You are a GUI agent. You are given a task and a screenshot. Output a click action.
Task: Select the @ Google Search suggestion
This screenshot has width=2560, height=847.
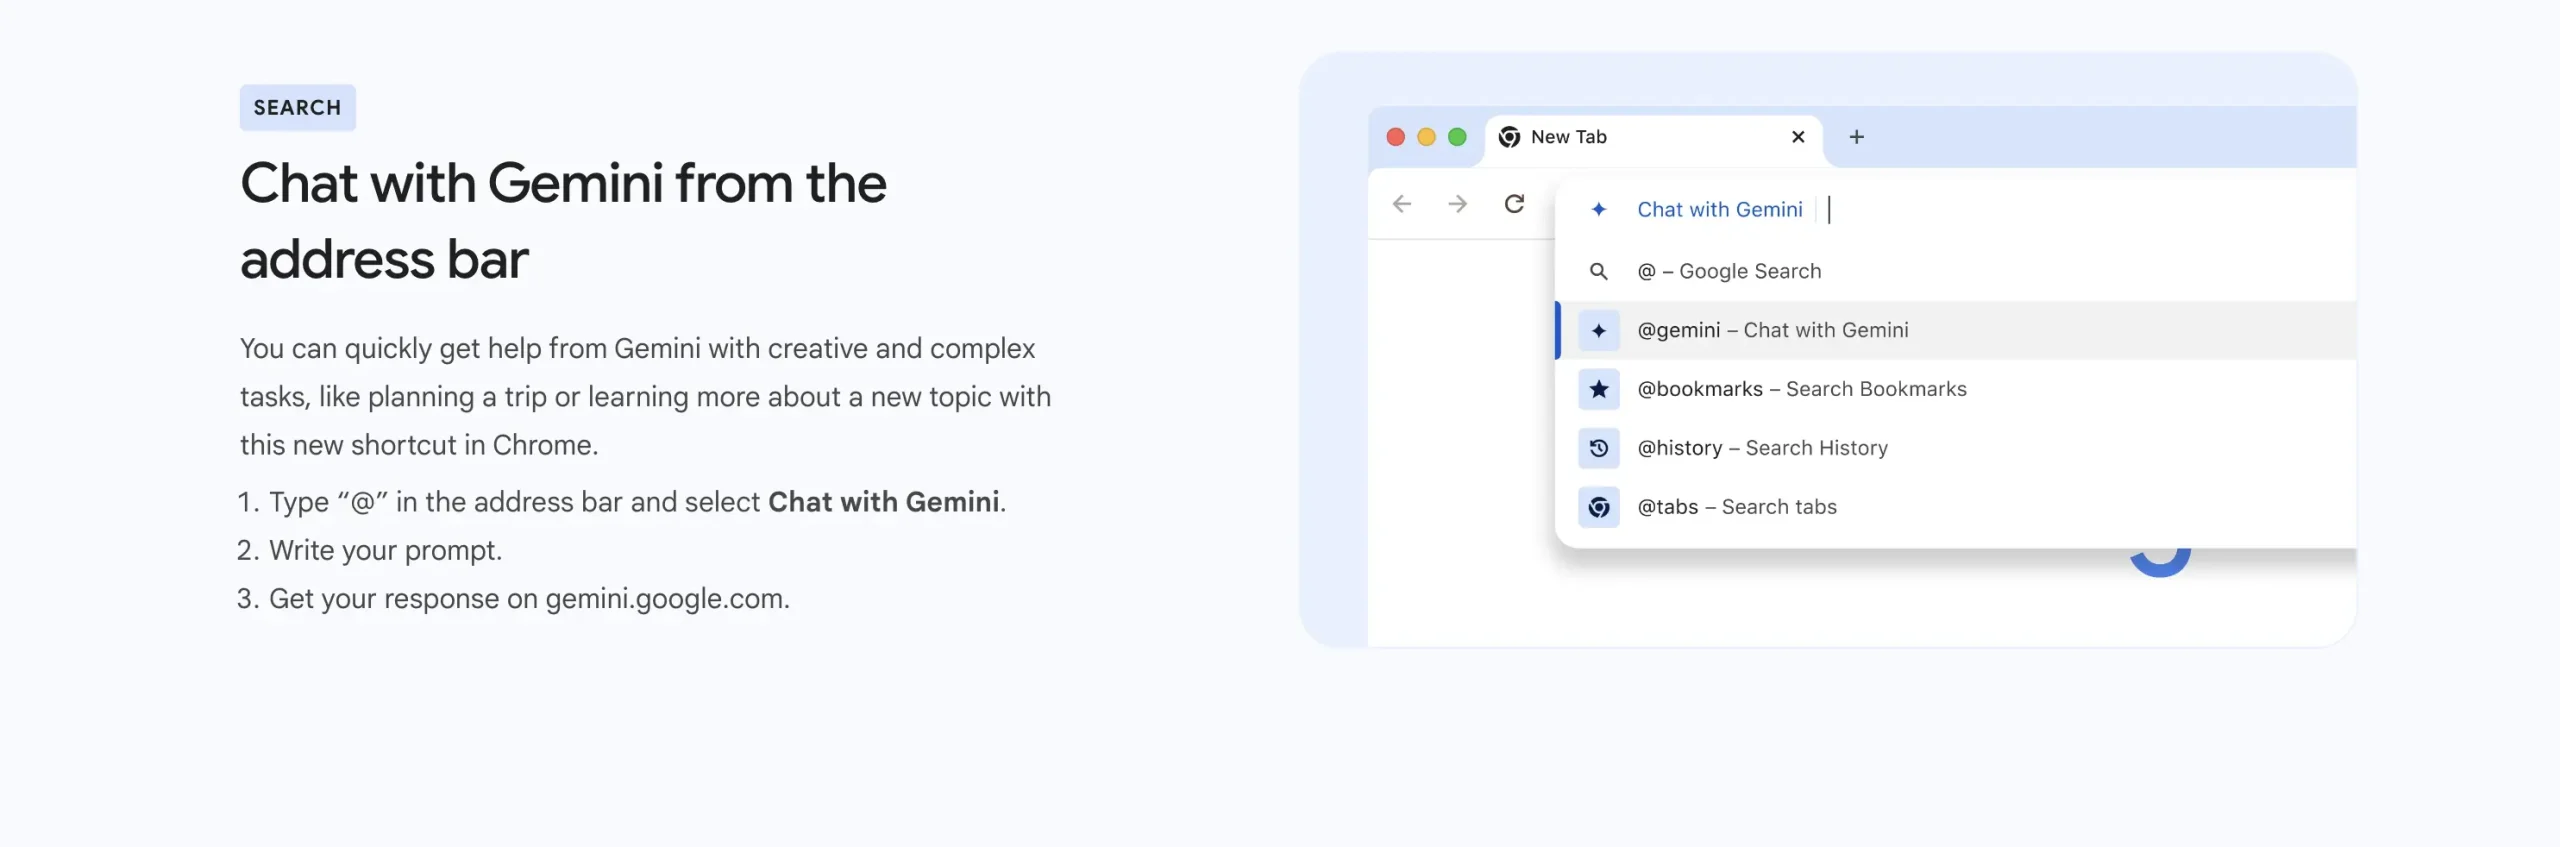1729,272
